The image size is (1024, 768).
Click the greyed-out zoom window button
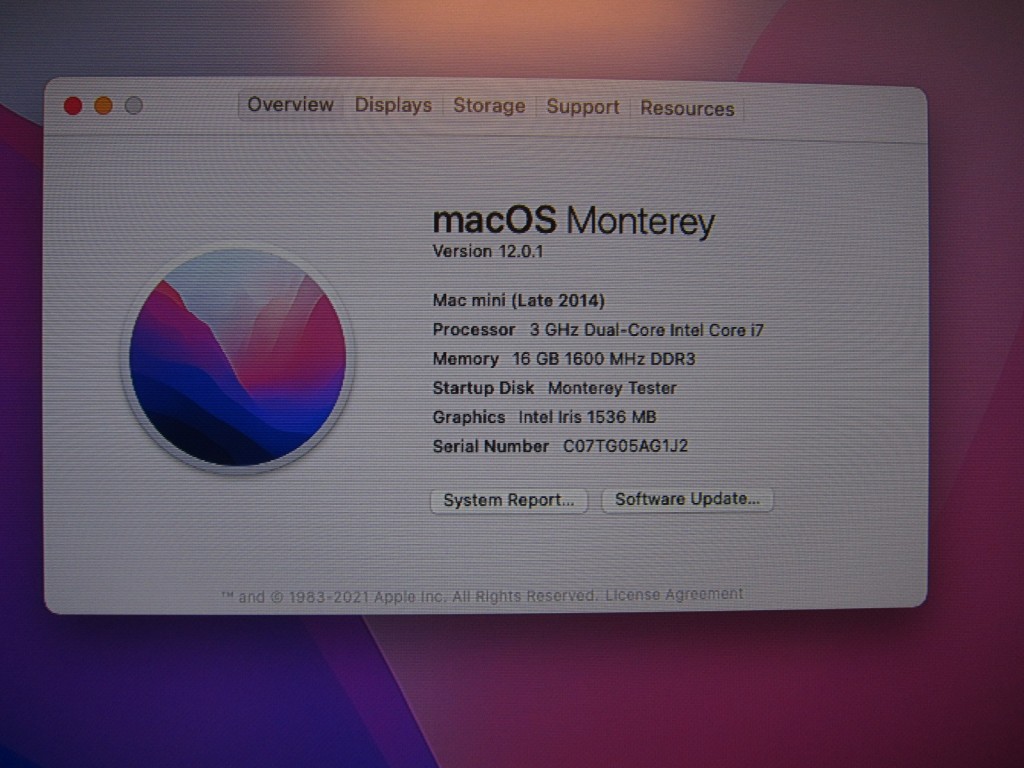coord(134,106)
